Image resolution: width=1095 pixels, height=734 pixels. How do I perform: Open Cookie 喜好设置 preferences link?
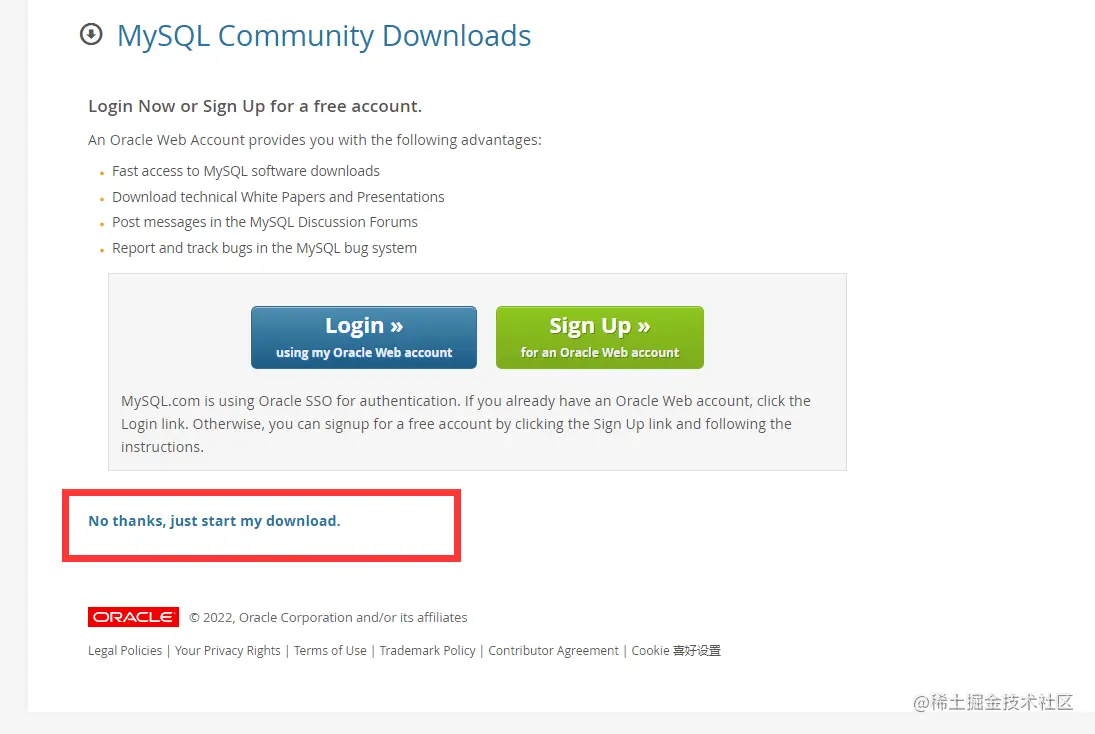pyautogui.click(x=676, y=650)
